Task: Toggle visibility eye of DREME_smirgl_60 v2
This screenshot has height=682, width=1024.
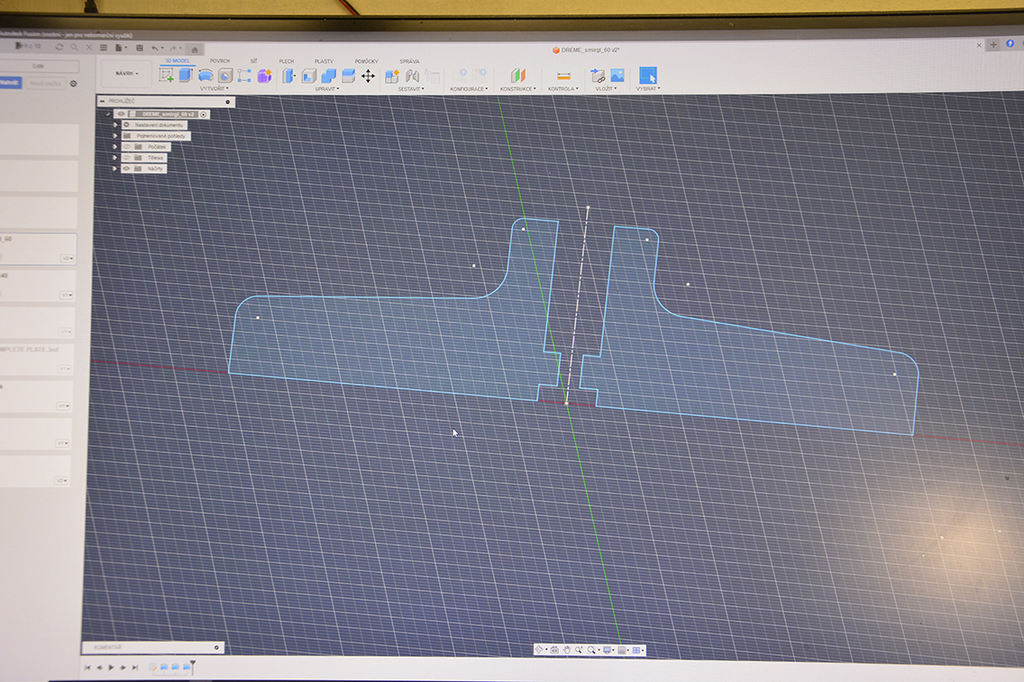Action: 121,114
